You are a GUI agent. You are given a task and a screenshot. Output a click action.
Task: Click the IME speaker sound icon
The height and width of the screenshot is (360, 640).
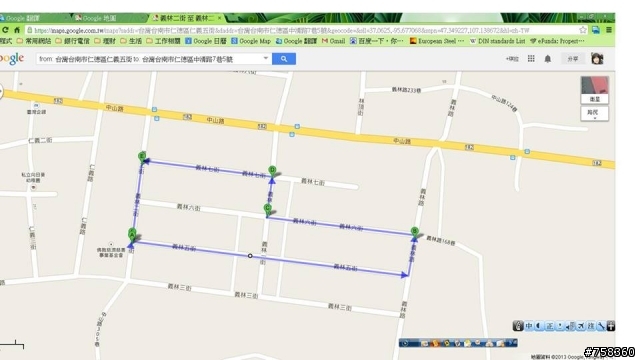coord(570,326)
